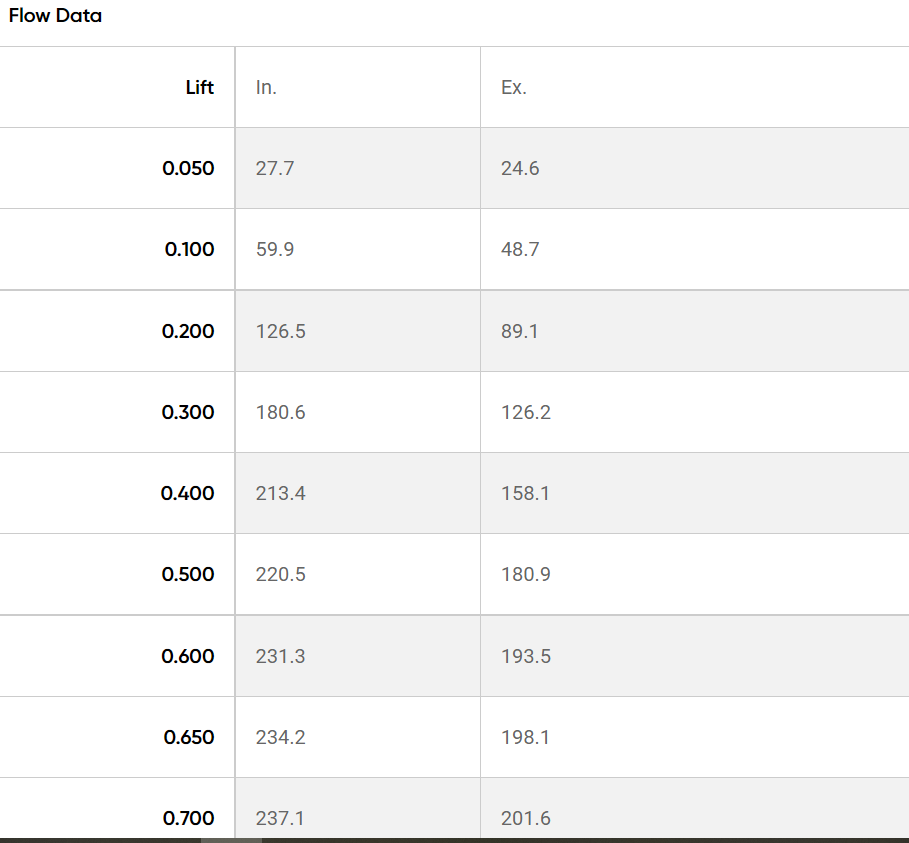Click the 0.300 lift row label

coord(188,412)
